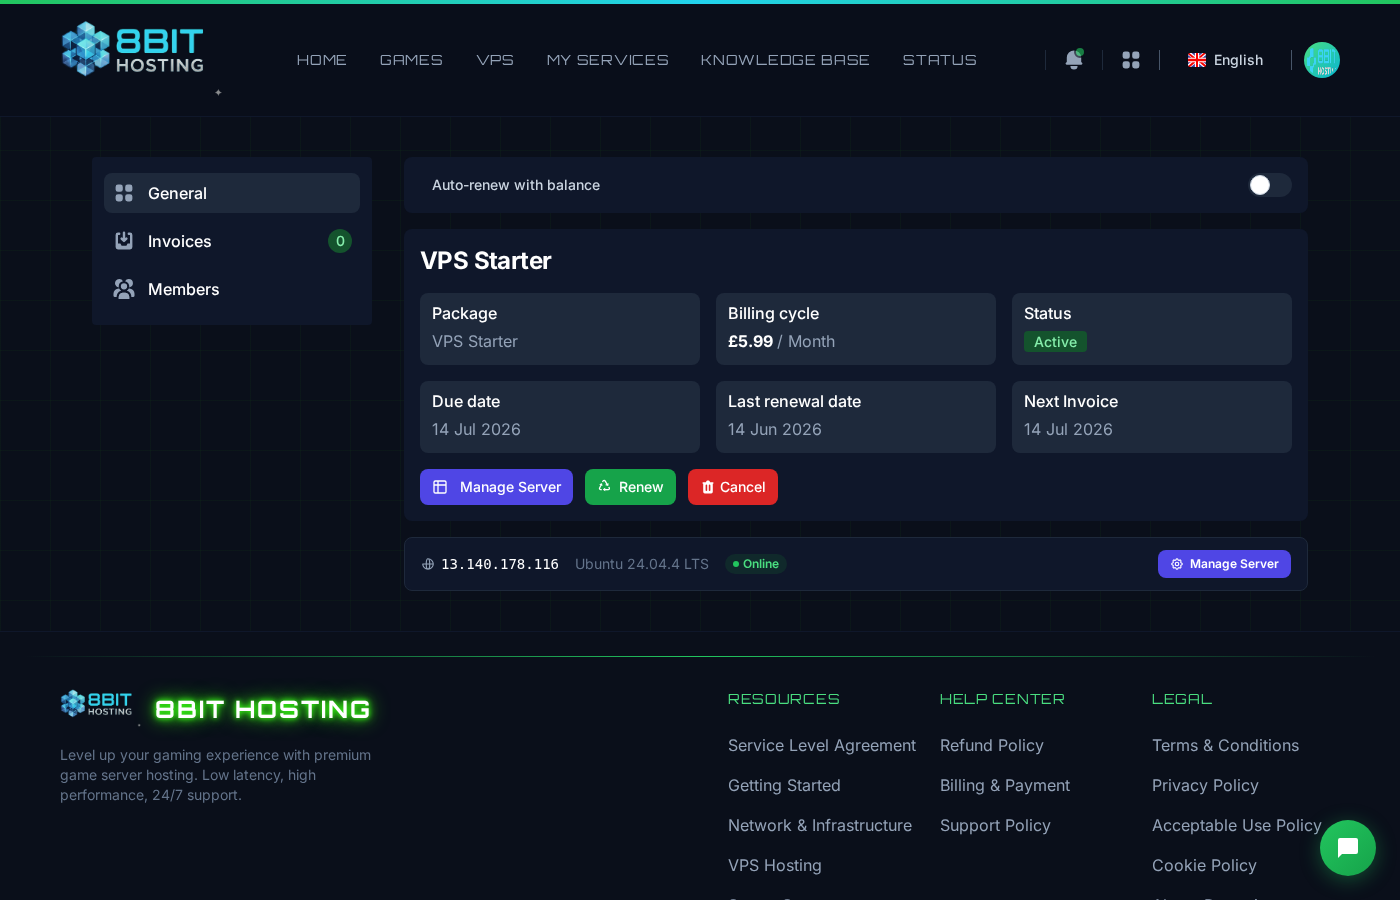Click the VPS Starter package value

pos(475,341)
